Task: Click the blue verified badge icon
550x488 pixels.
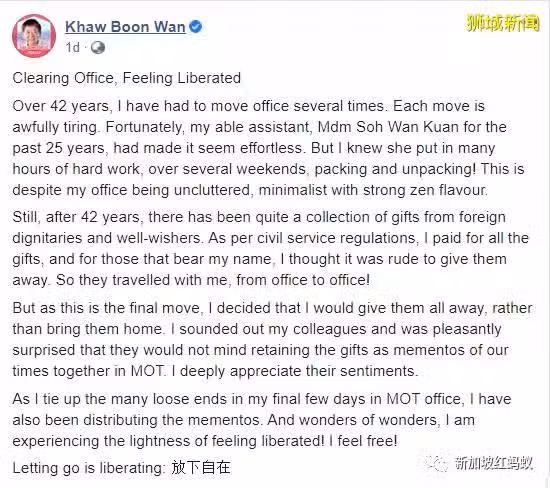Action: tap(195, 27)
